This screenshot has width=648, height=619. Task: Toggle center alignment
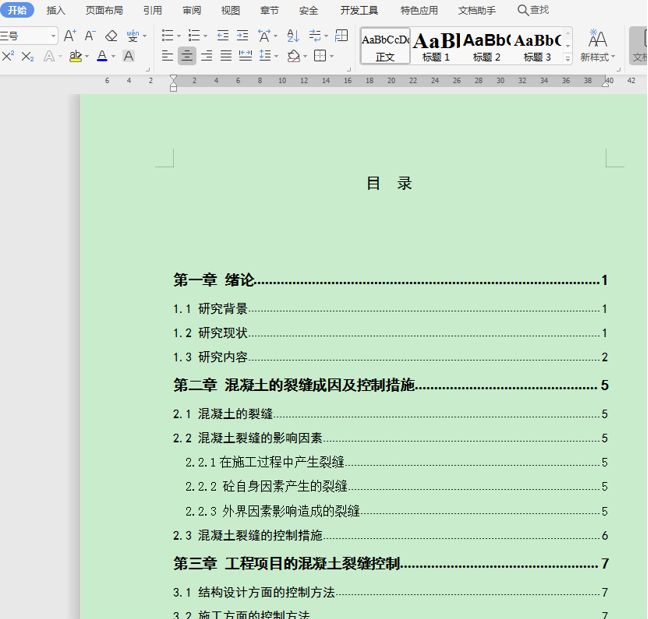point(187,56)
